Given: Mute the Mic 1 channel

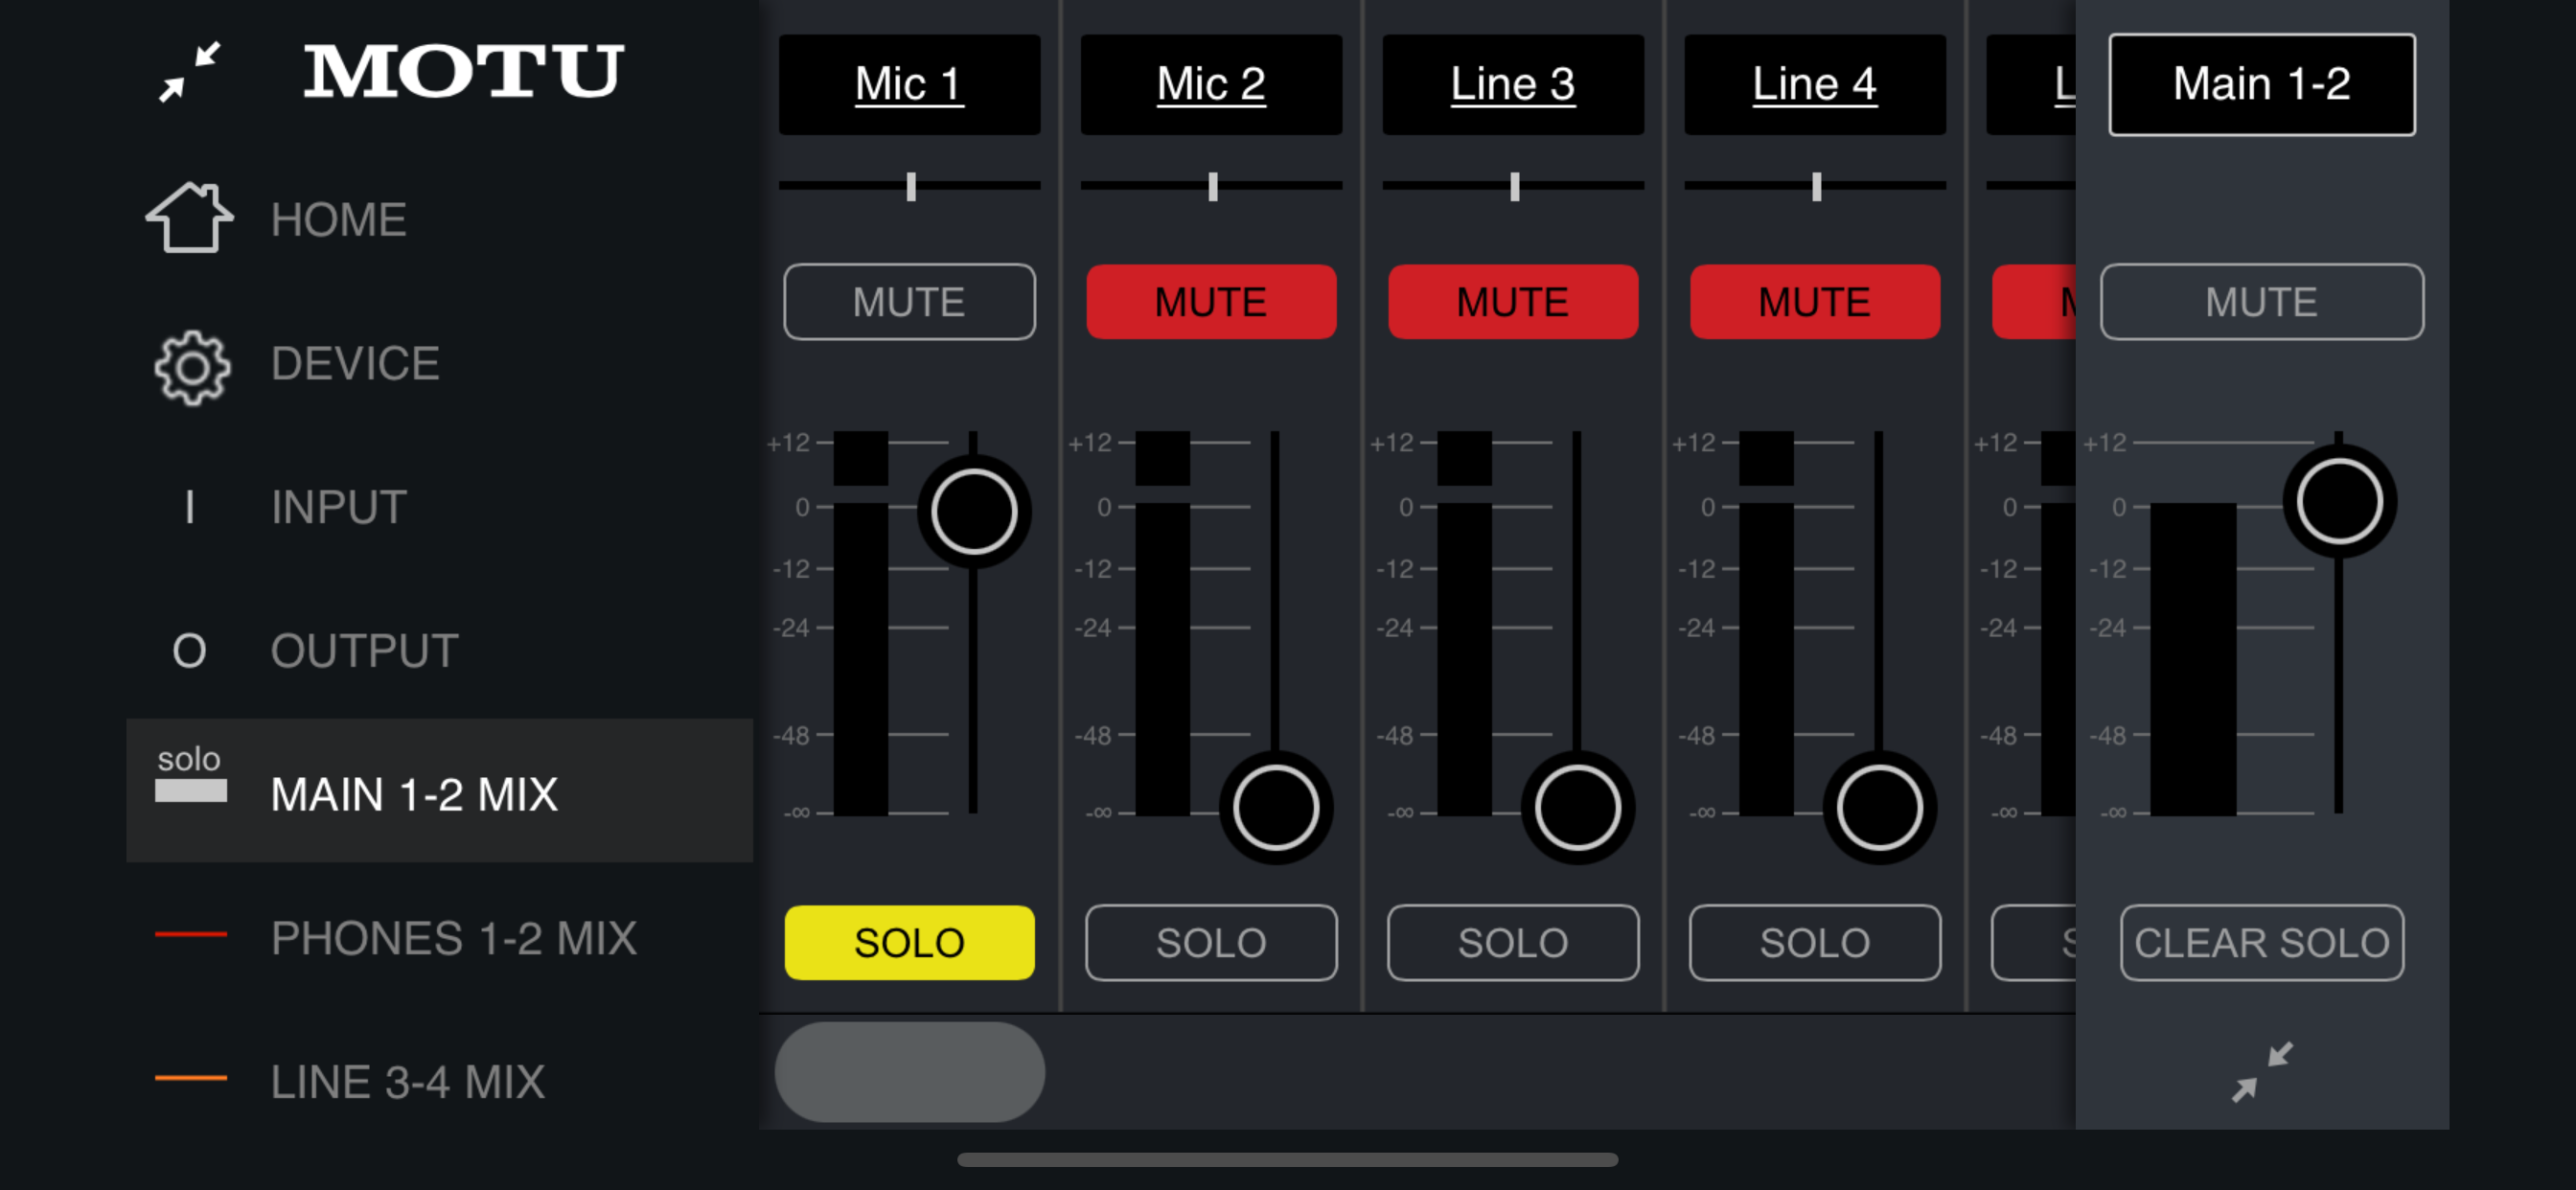Looking at the screenshot, I should tap(909, 302).
